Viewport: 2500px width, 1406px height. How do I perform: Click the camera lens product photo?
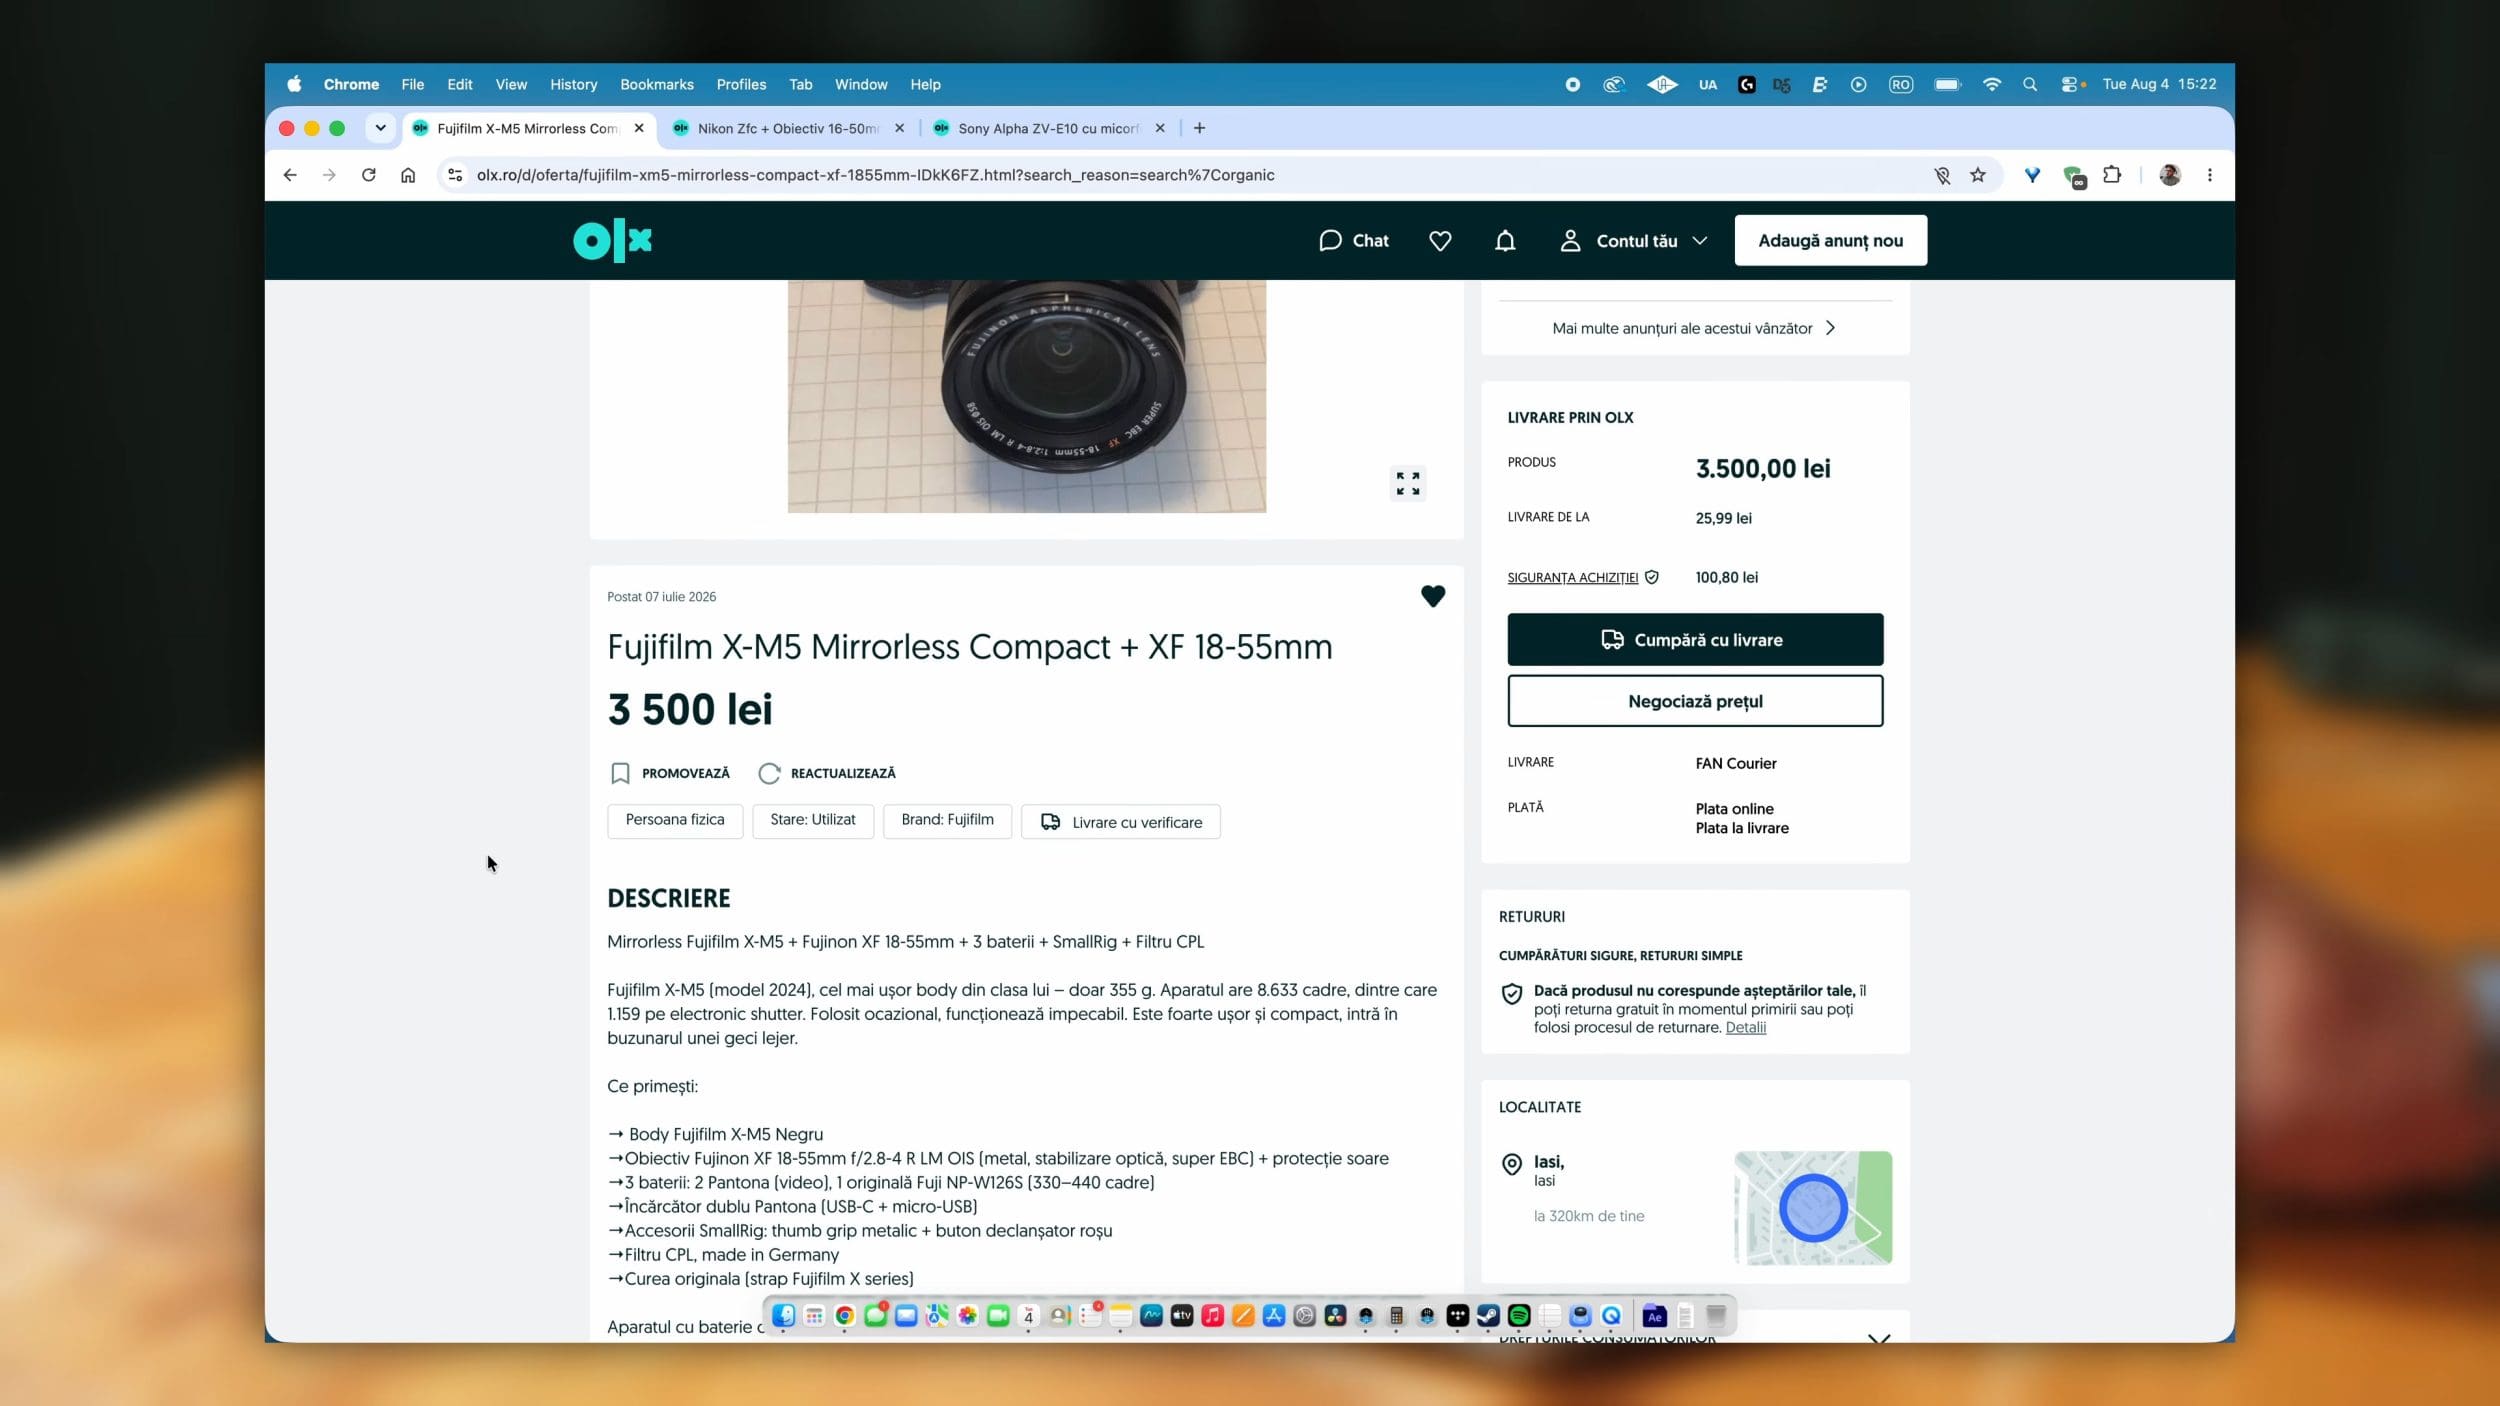point(1026,396)
